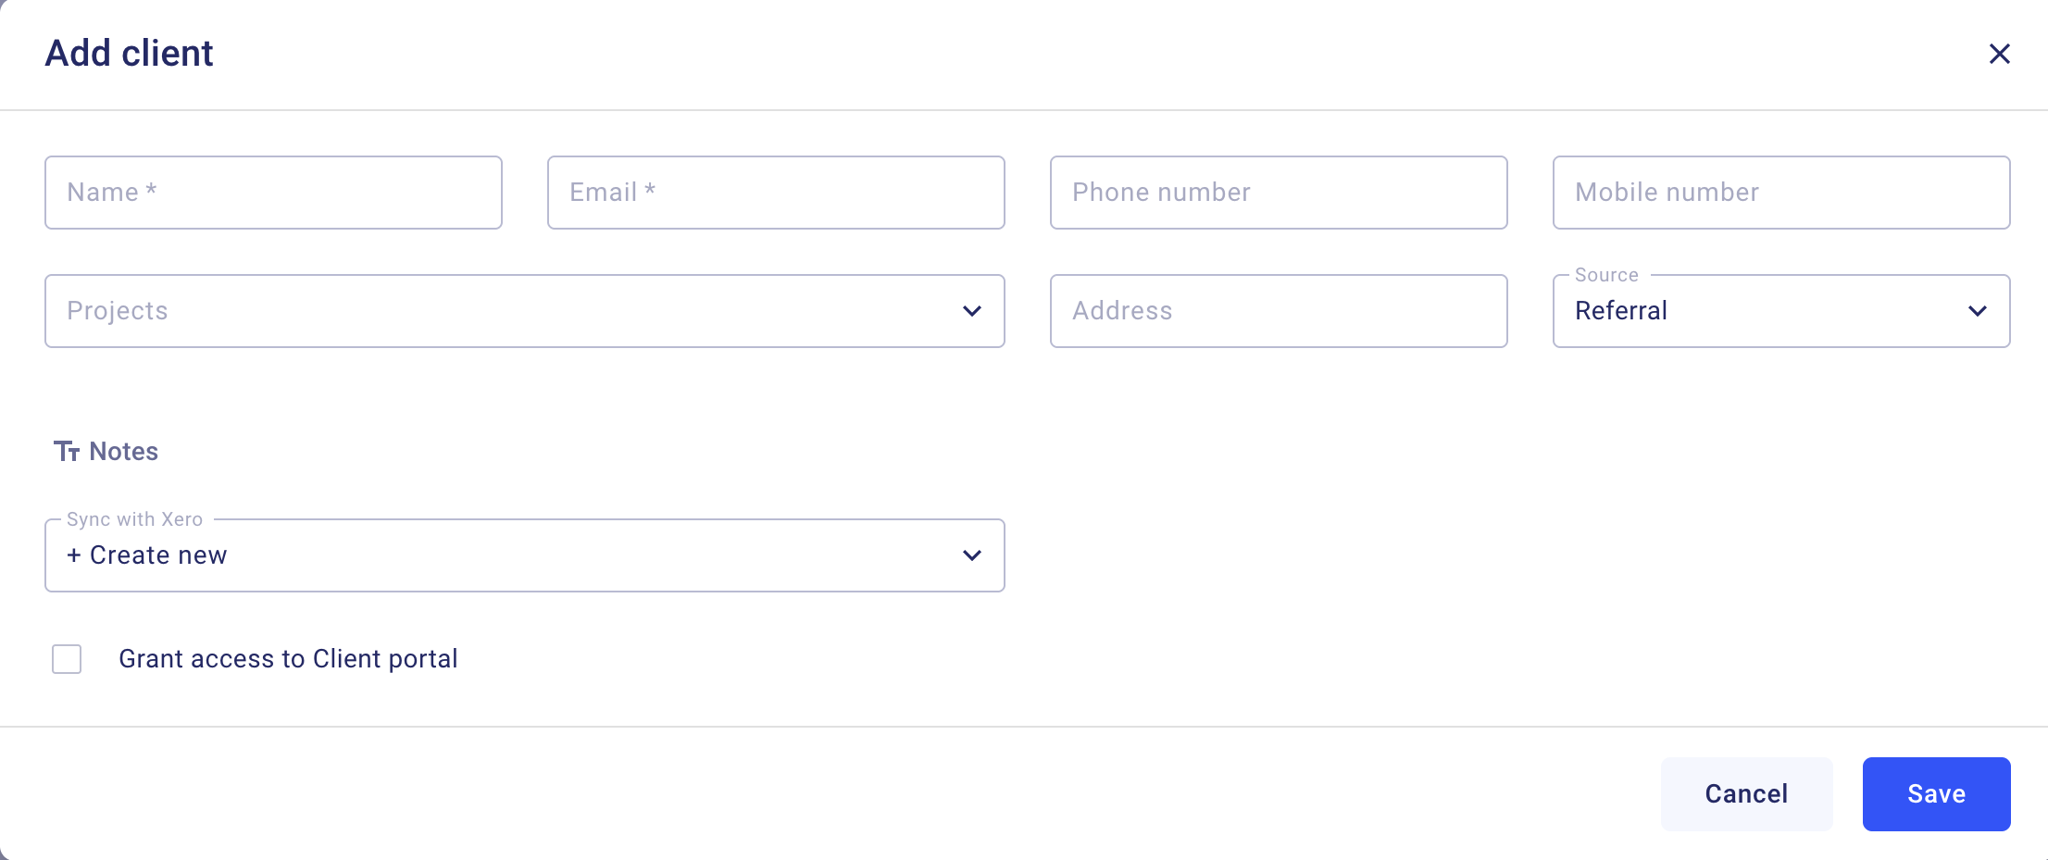Click the Projects dropdown chevron
This screenshot has height=860, width=2048.
click(x=972, y=311)
